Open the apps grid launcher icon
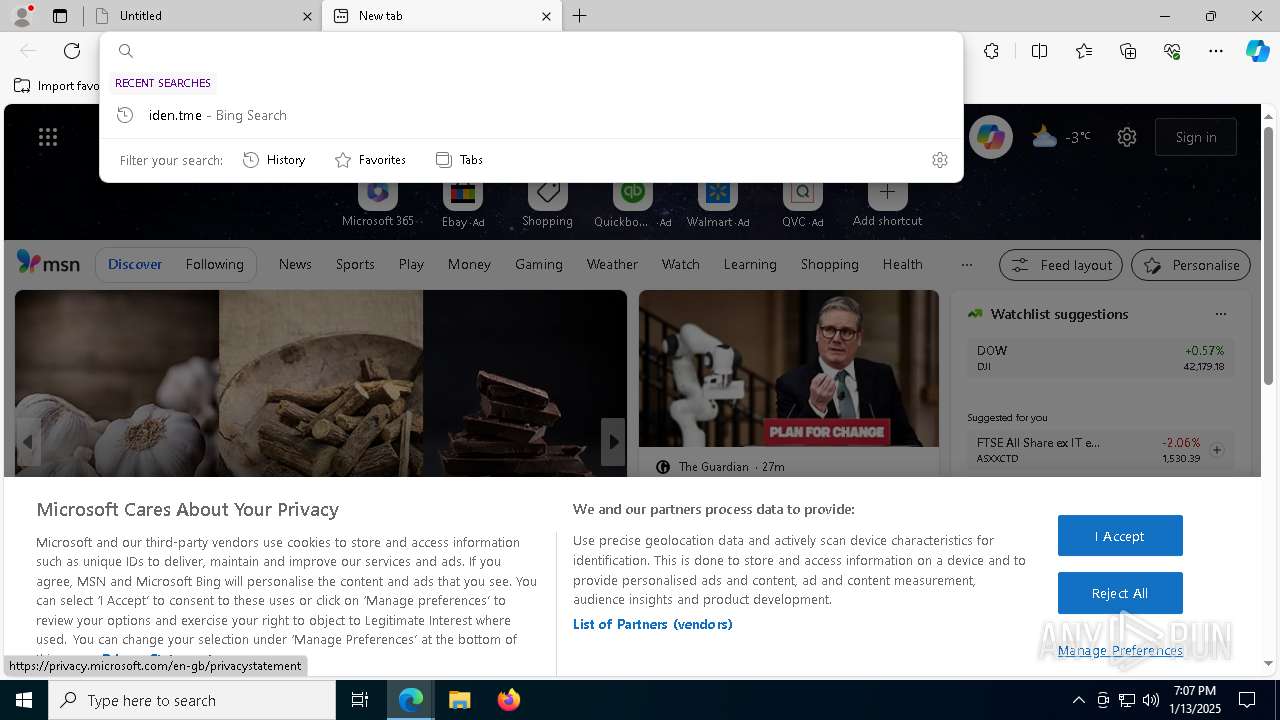This screenshot has height=720, width=1280. (x=48, y=137)
